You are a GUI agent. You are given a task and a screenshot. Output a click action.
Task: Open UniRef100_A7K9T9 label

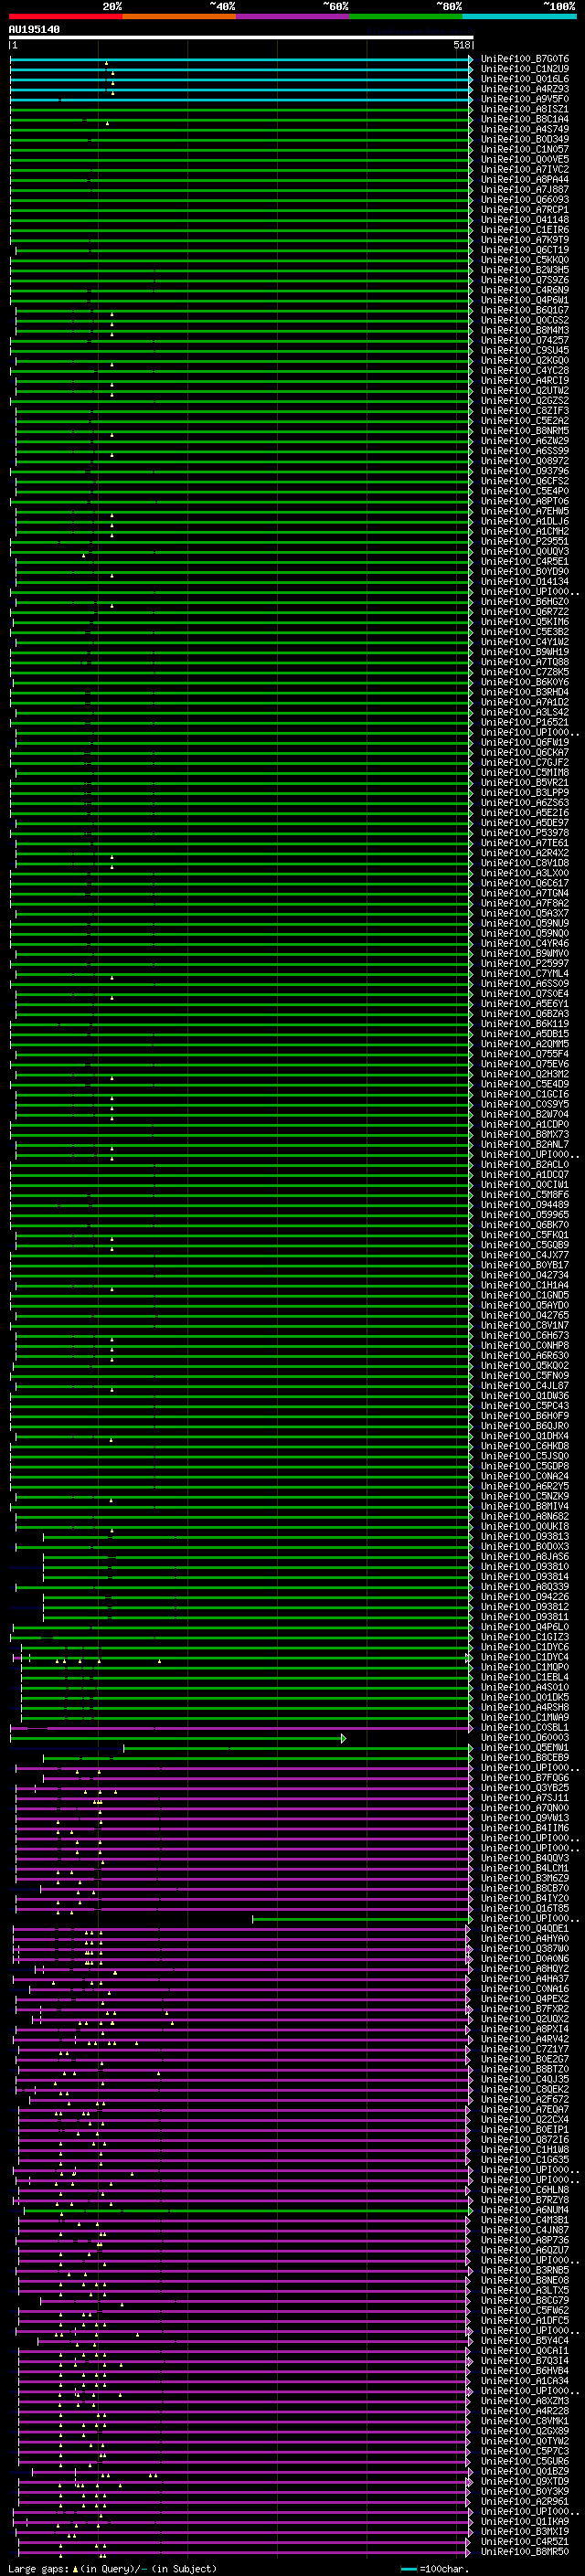[525, 240]
